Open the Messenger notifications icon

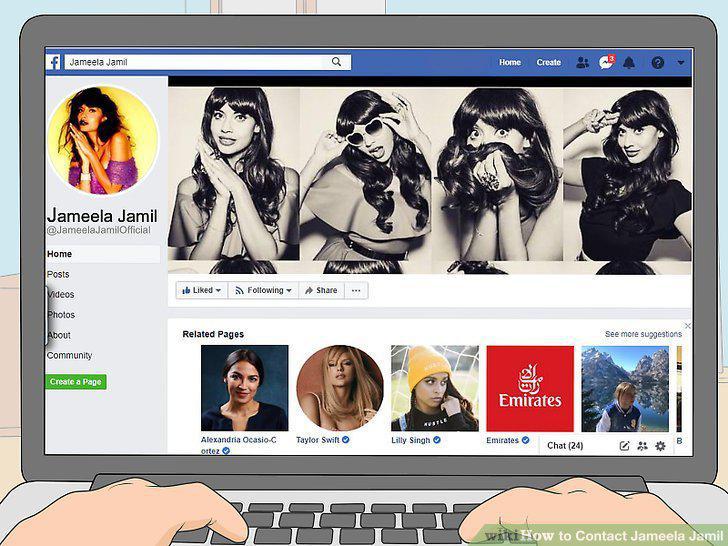pyautogui.click(x=606, y=62)
